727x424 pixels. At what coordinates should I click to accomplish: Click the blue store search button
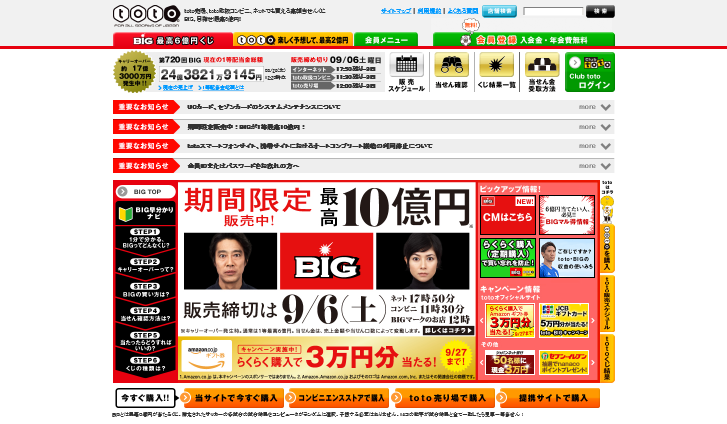pos(499,11)
